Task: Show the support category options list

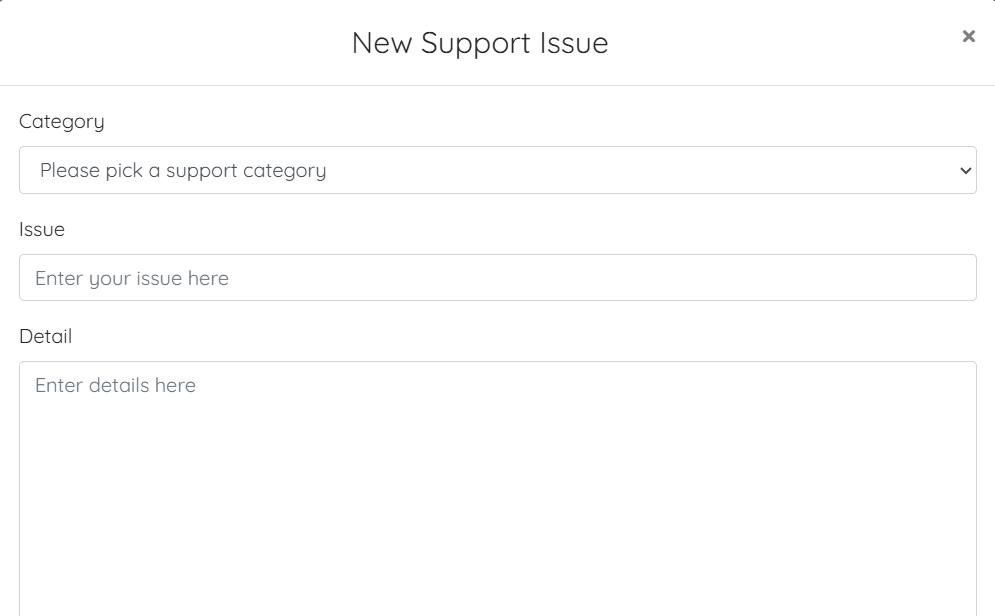Action: (x=497, y=170)
